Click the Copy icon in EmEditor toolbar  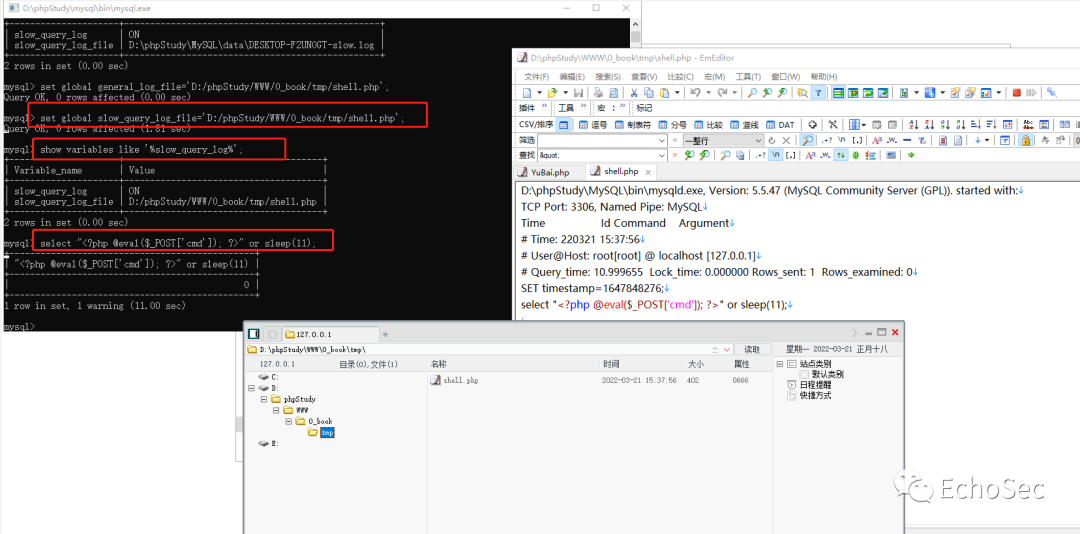(649, 92)
